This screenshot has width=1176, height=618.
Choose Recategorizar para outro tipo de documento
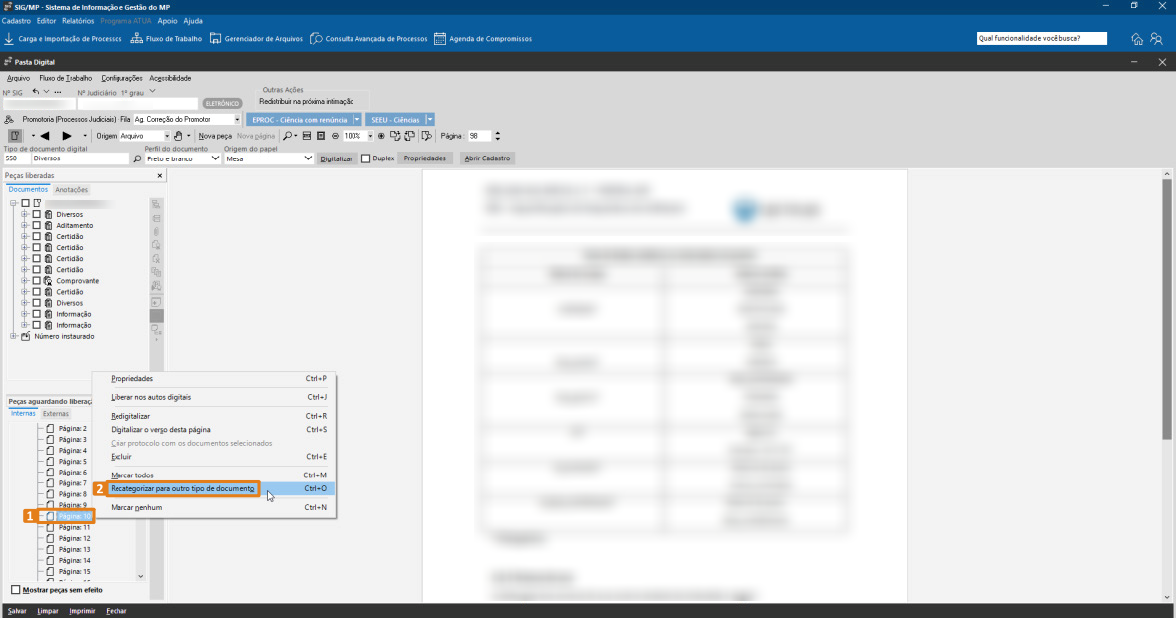point(183,489)
